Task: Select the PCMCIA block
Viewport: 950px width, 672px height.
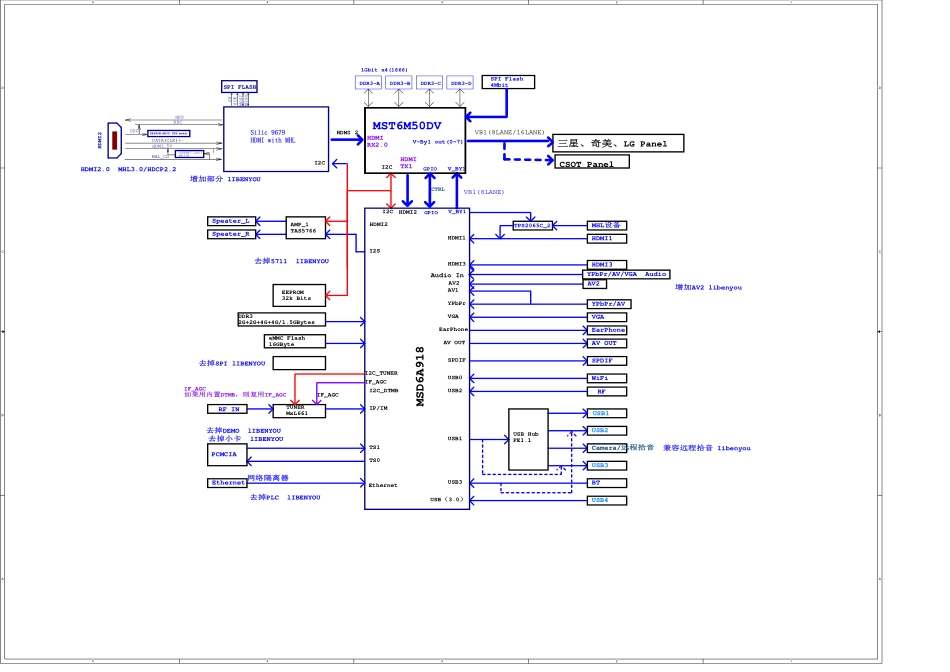Action: 229,454
